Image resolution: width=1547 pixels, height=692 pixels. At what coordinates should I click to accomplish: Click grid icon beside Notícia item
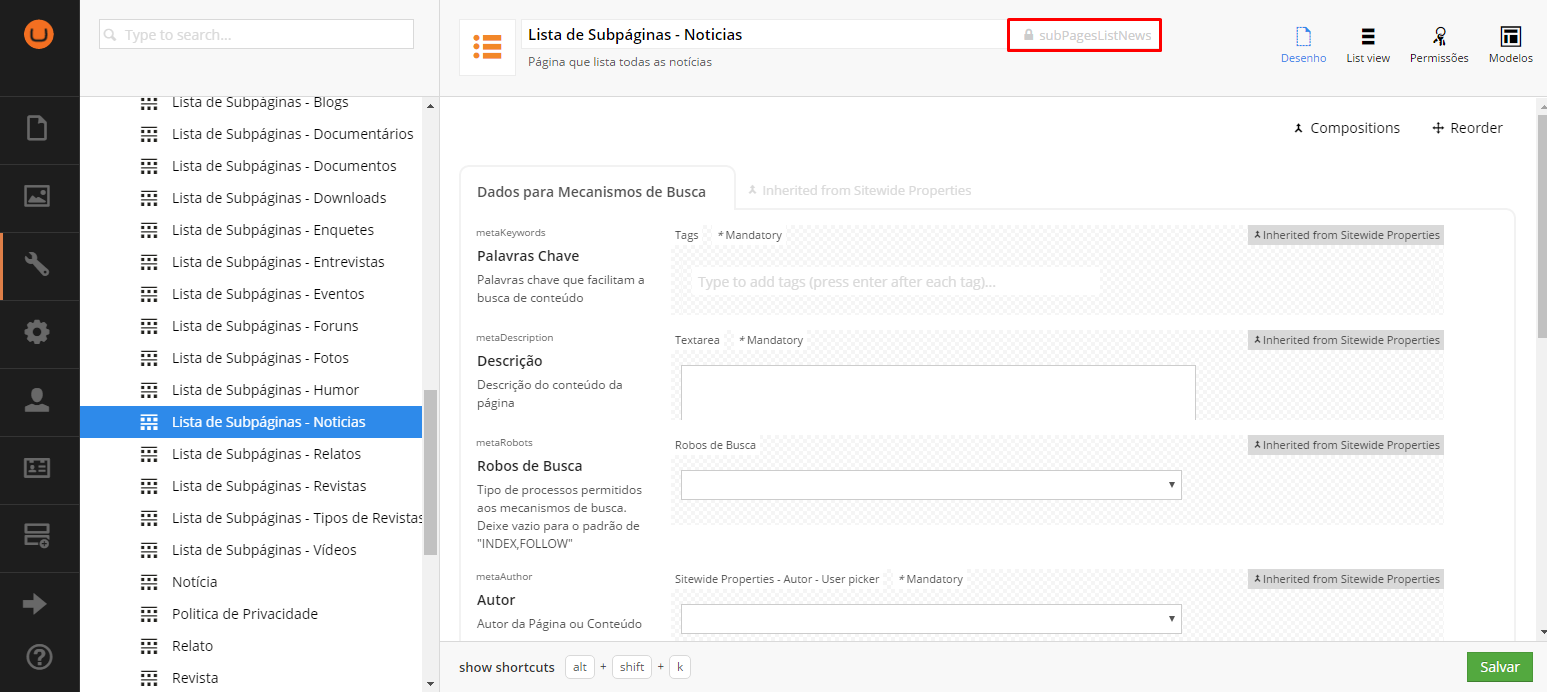coord(149,582)
